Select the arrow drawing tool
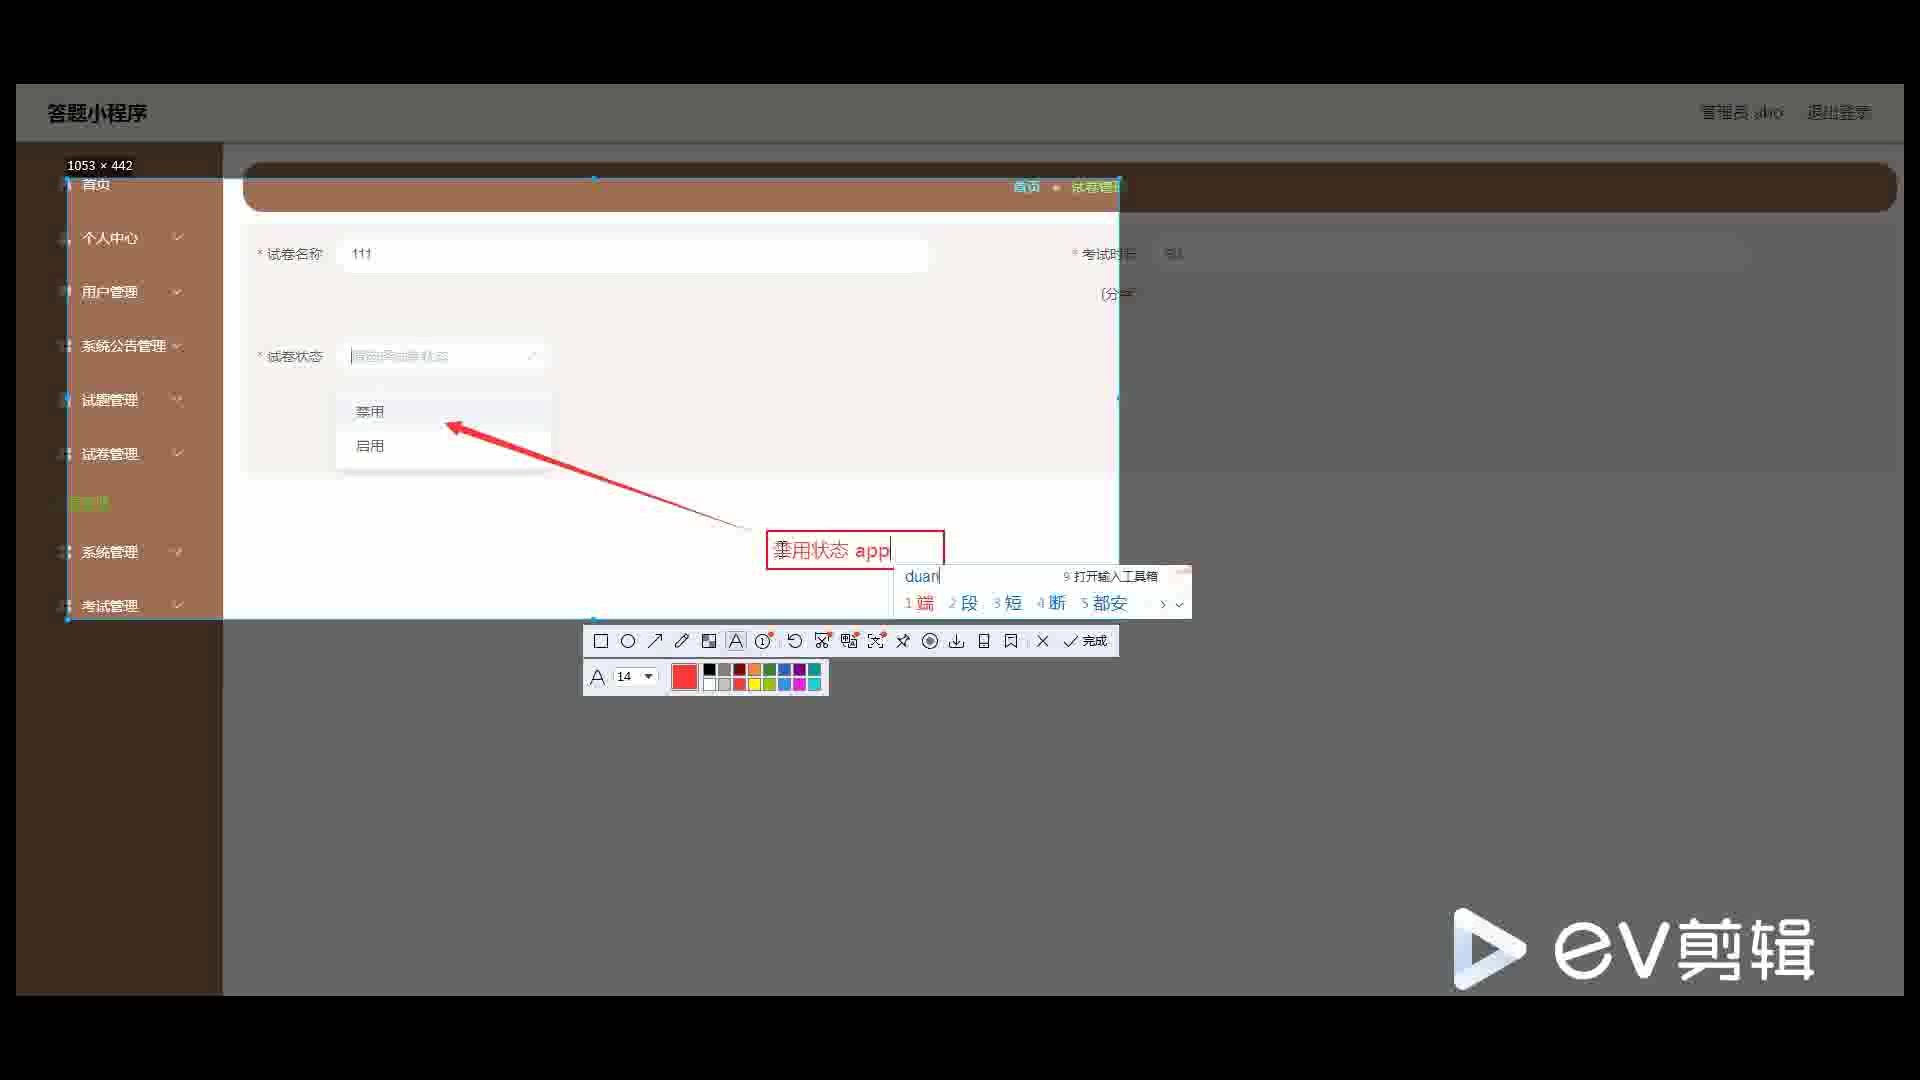The image size is (1920, 1080). coord(655,641)
